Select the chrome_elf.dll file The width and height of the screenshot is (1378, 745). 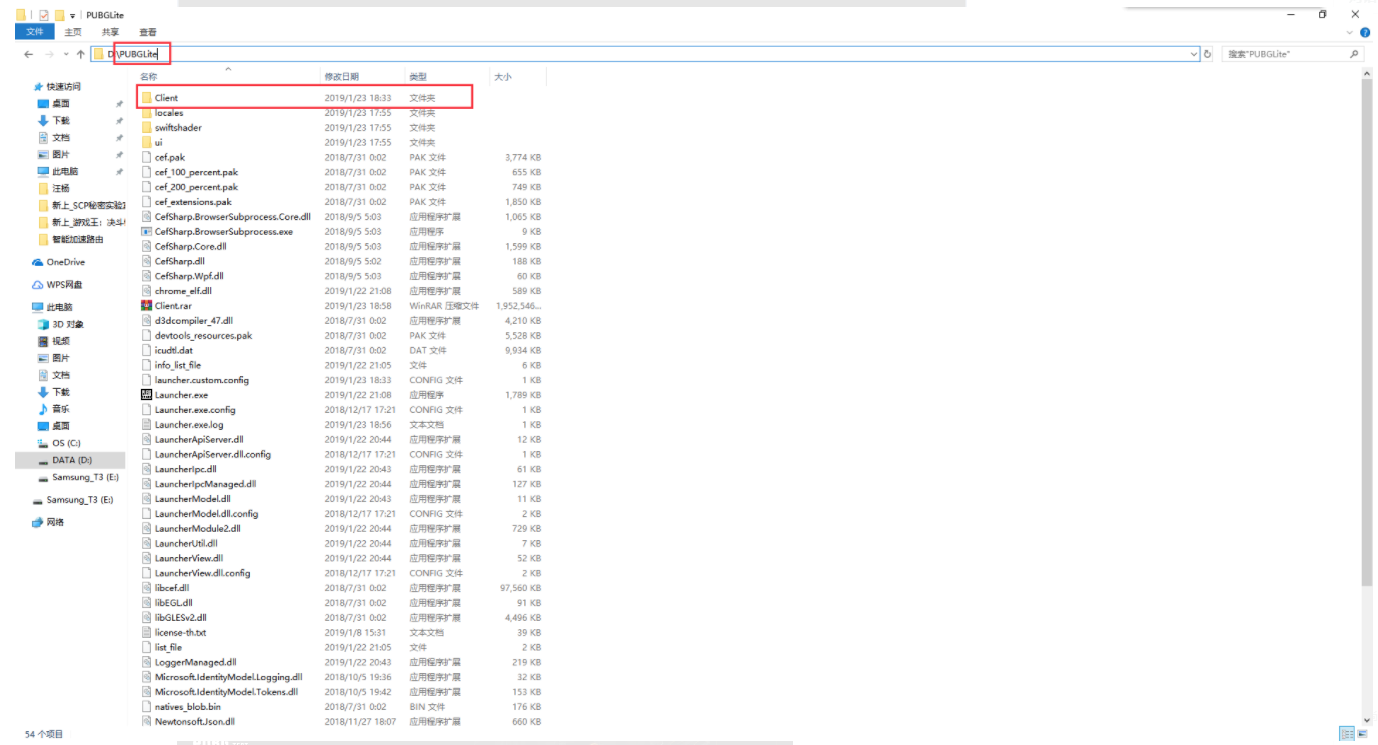(x=183, y=291)
